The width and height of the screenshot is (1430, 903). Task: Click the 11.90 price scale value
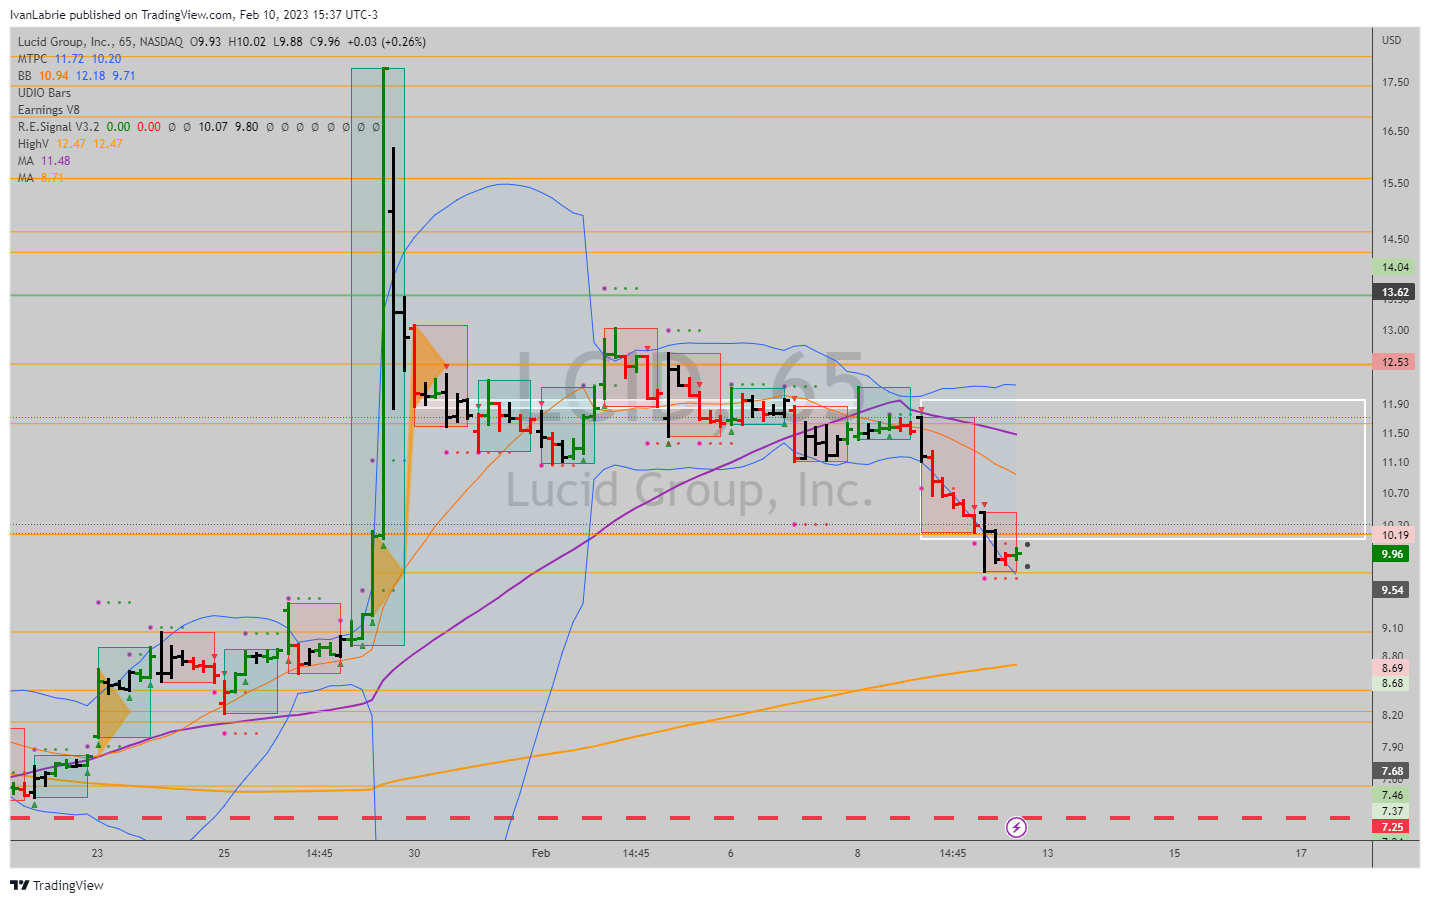[x=1395, y=404]
